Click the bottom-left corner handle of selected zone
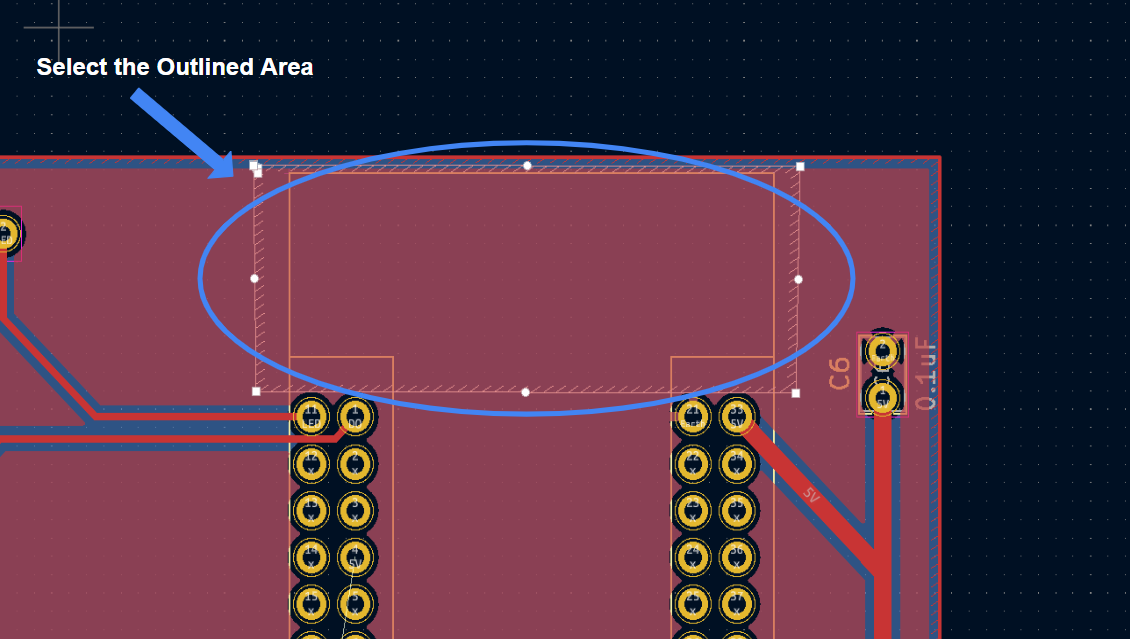Screen dimensions: 1130x639 point(256,391)
